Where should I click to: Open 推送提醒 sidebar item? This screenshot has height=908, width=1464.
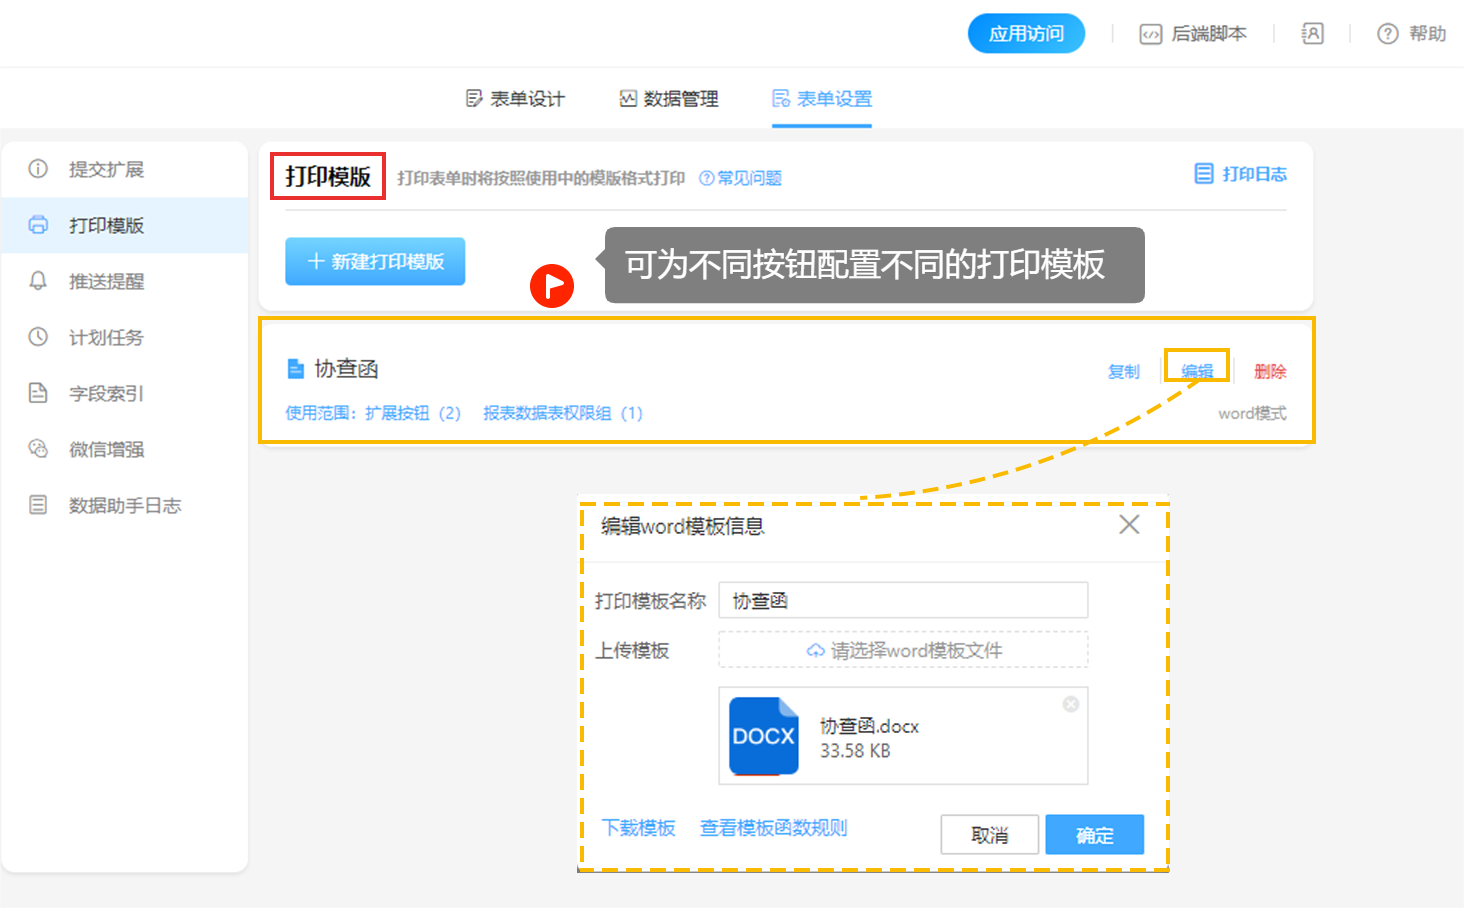pos(106,281)
